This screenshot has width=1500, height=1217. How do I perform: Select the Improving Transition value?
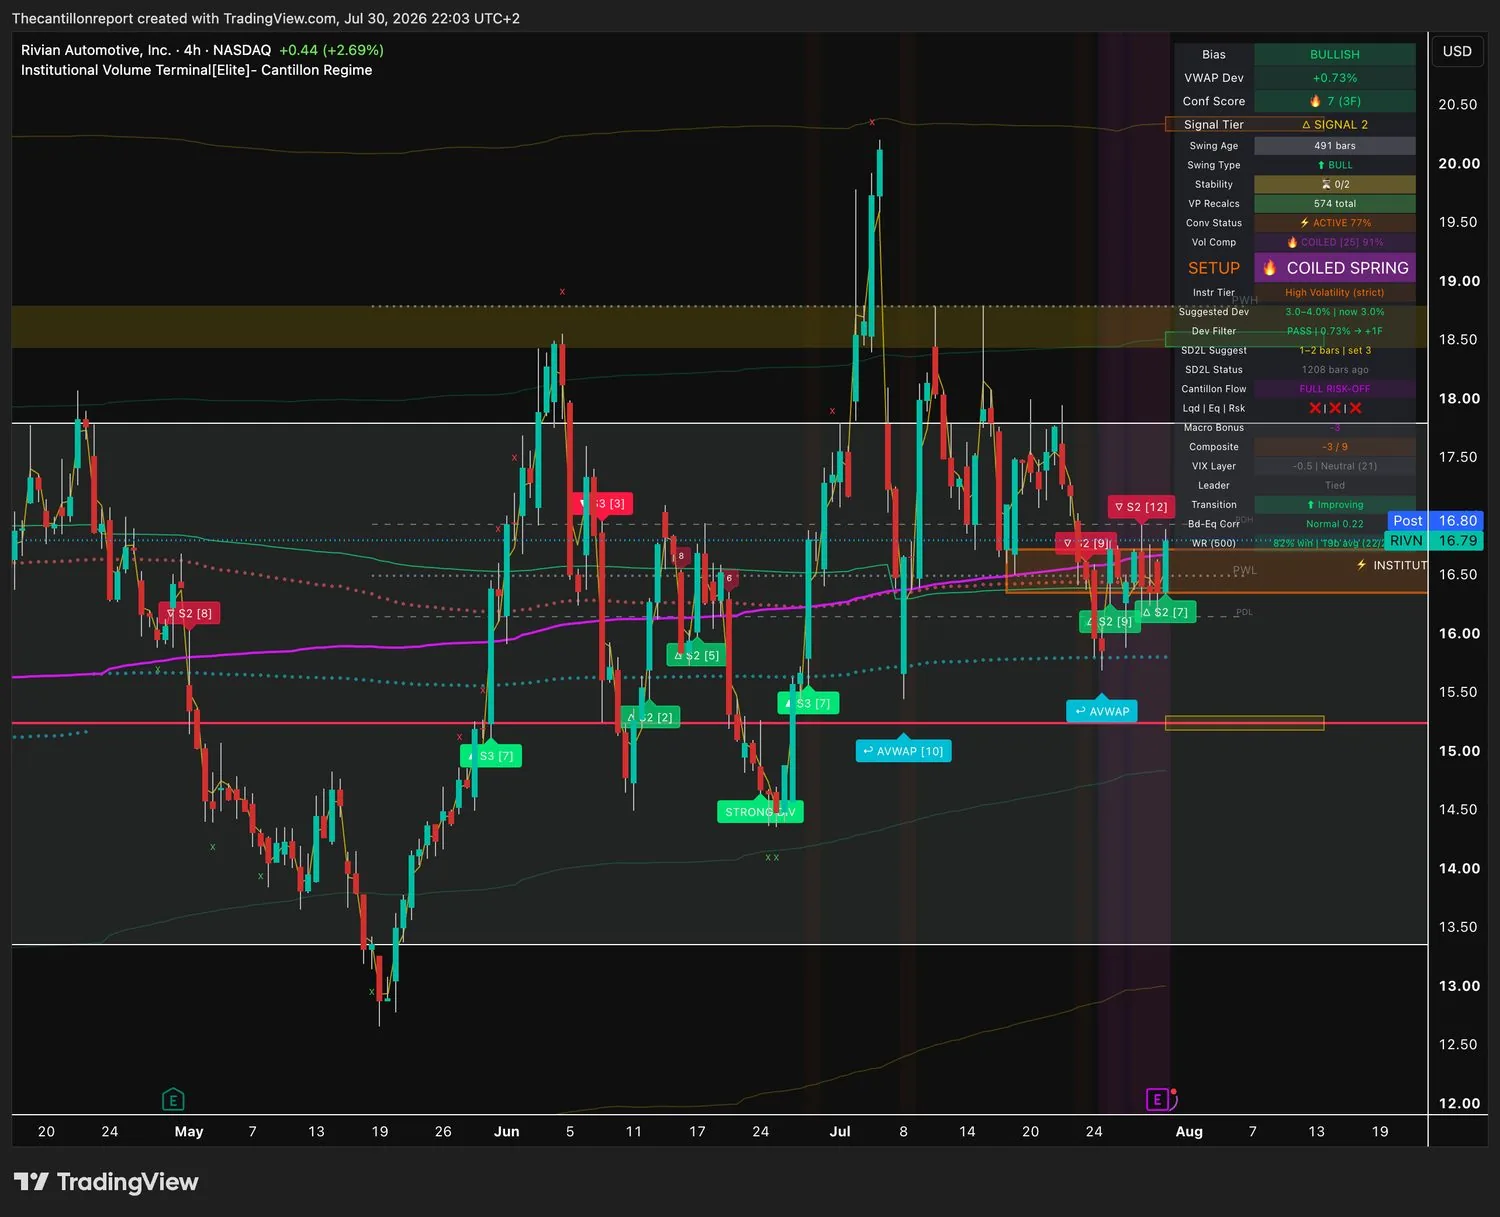tap(1335, 505)
